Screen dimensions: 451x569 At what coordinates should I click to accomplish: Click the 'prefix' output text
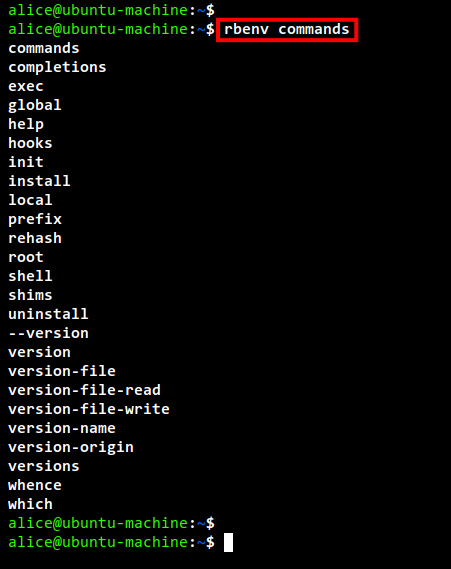click(x=35, y=219)
